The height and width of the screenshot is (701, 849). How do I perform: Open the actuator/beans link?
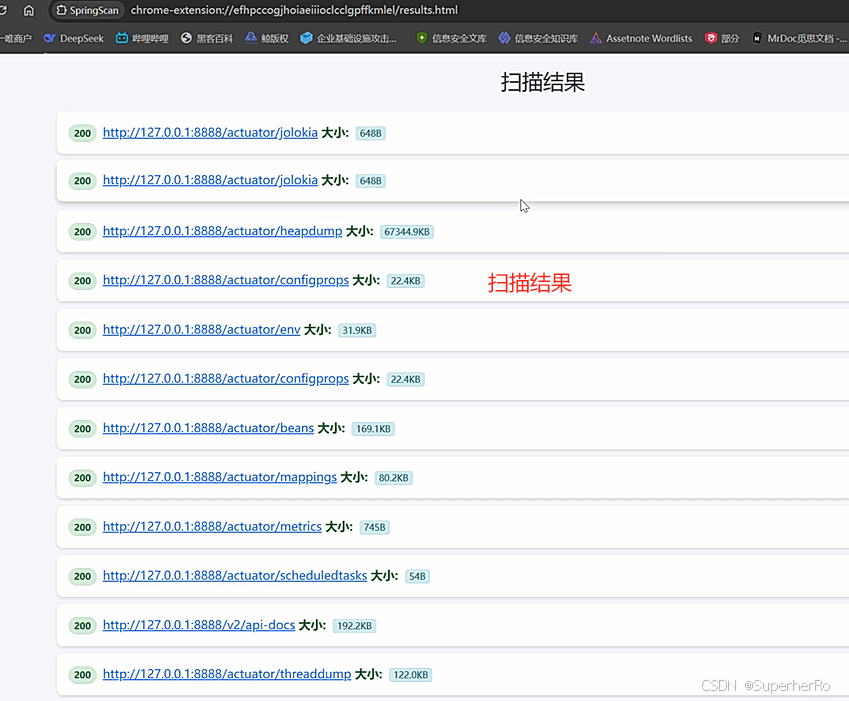[208, 428]
